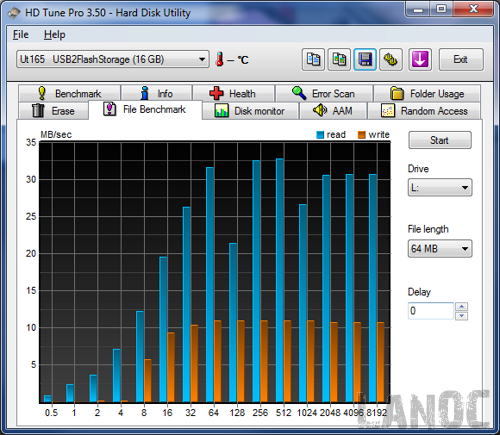500x435 pixels.
Task: Click the 512 x-axis label
Action: coord(283,413)
